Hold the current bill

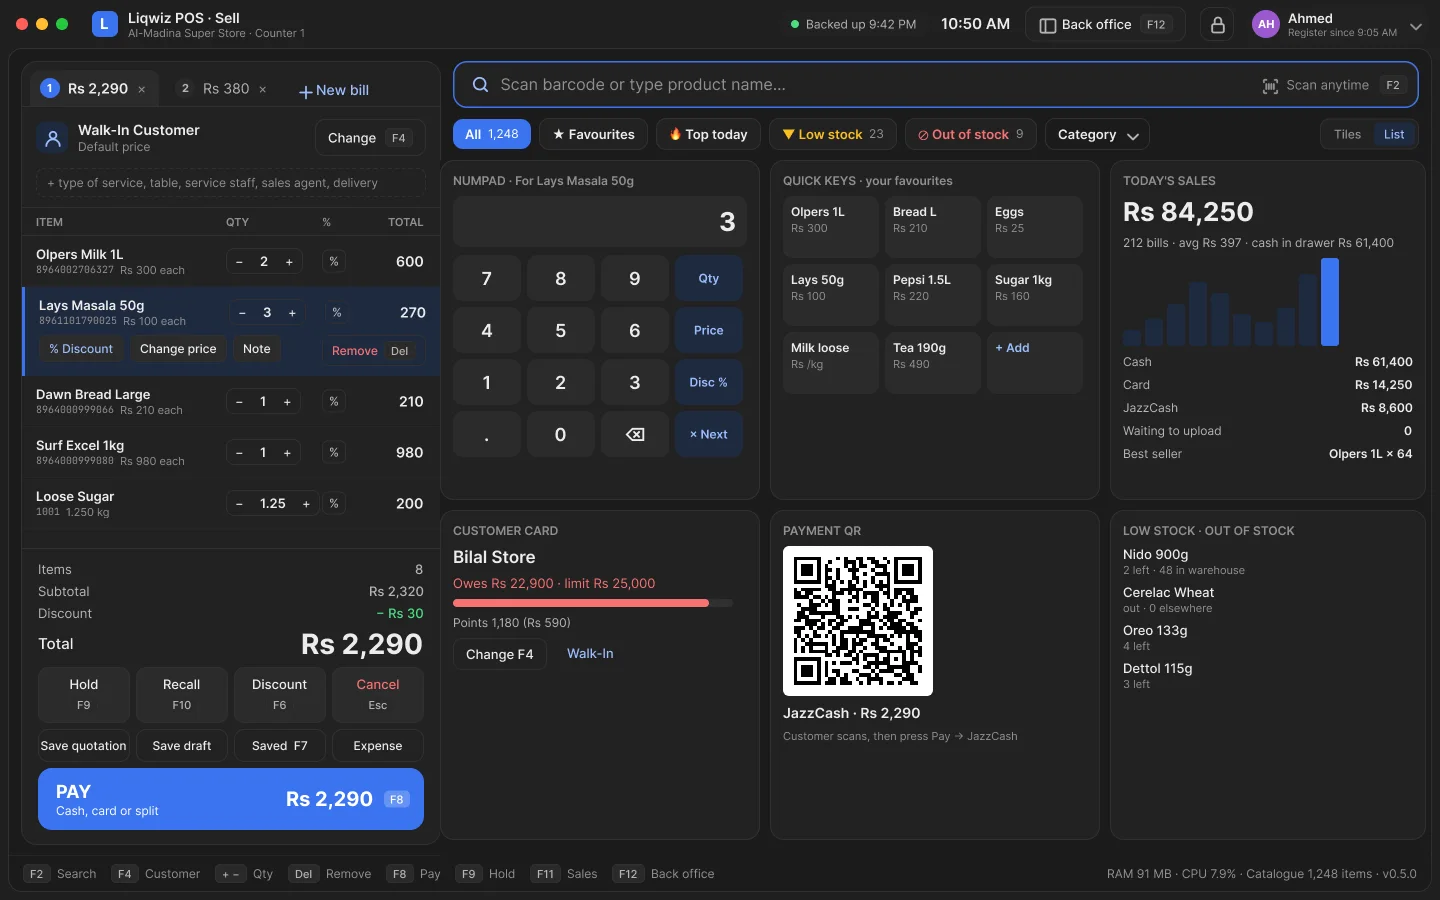(84, 694)
